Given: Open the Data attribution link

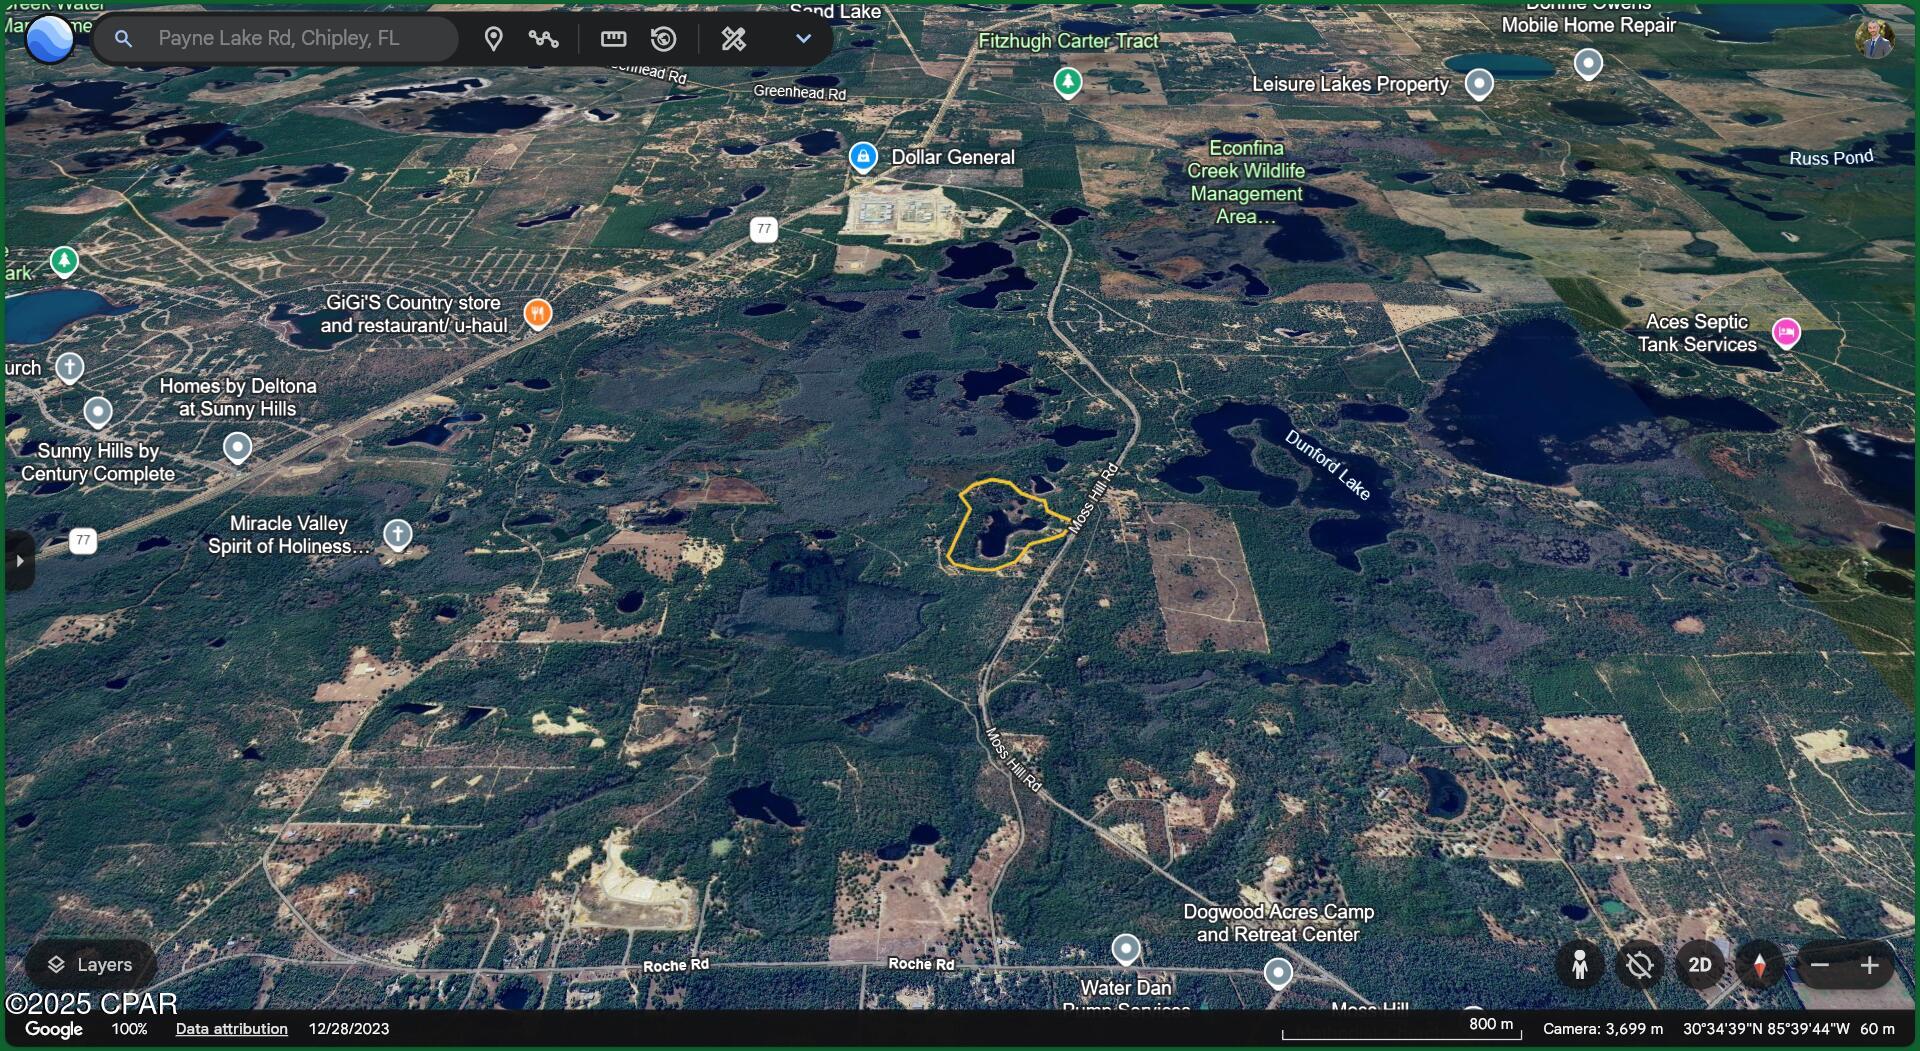Looking at the screenshot, I should tap(231, 1028).
